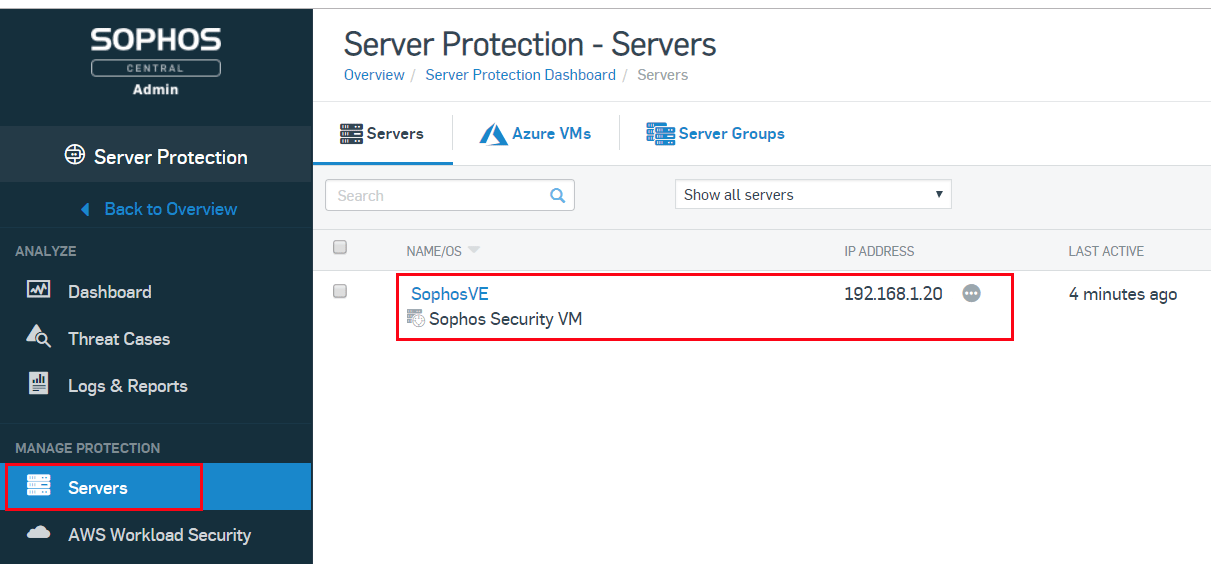Click the server icon on Servers tab
The width and height of the screenshot is (1211, 564).
pyautogui.click(x=351, y=133)
